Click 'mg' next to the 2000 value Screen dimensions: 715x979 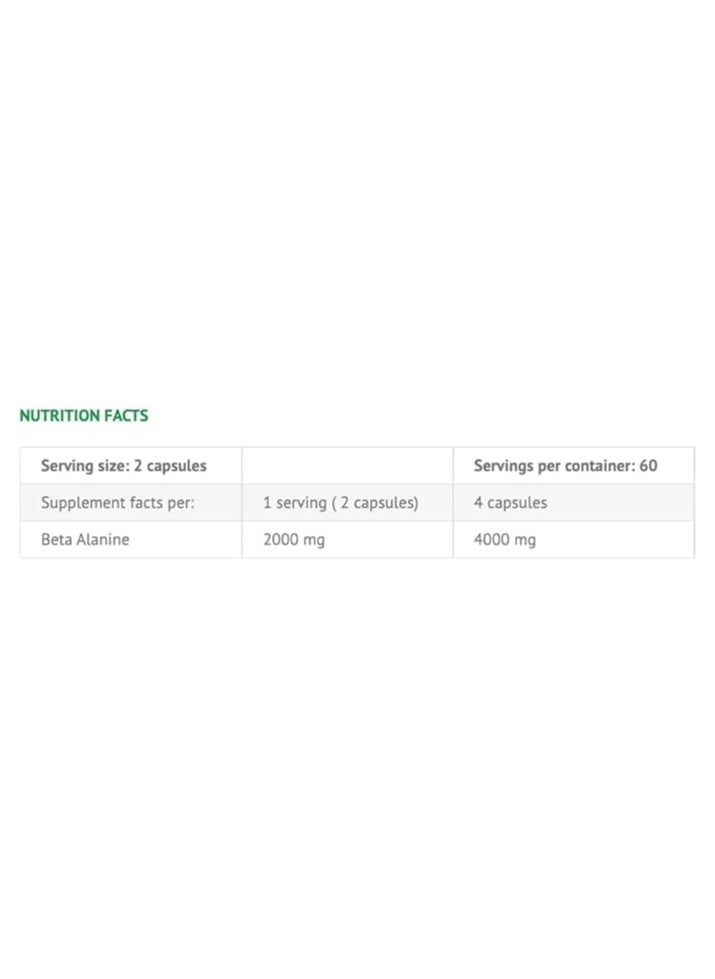click(313, 541)
